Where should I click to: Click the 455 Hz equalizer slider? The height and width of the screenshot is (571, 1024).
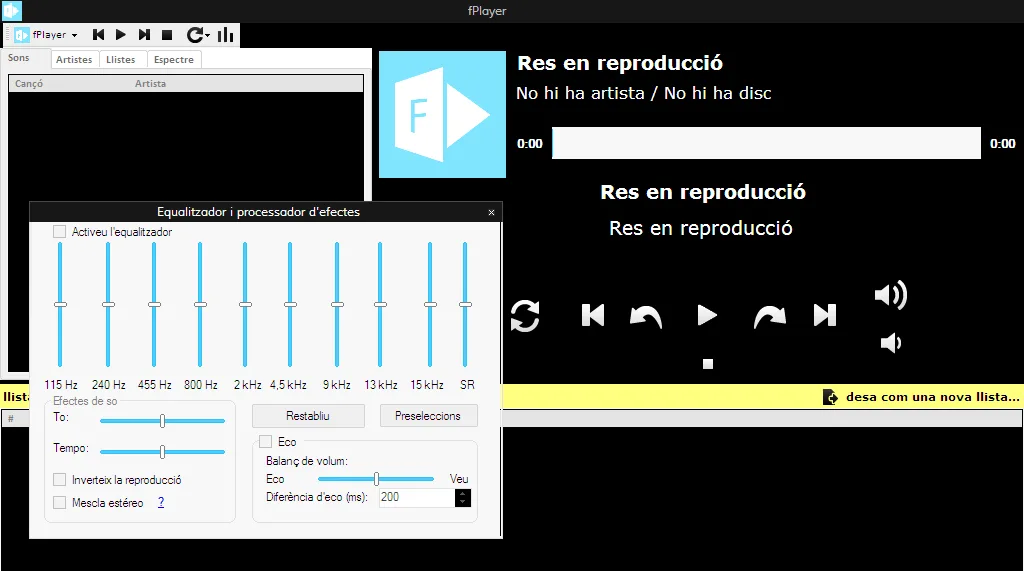tap(154, 304)
